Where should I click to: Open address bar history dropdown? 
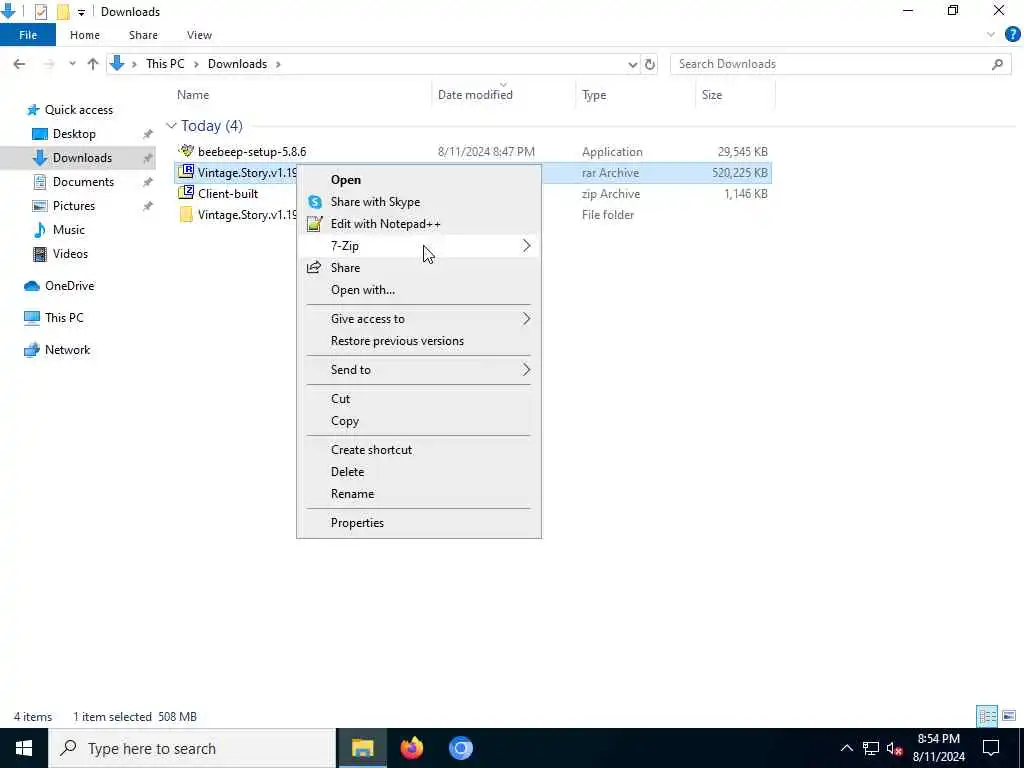tap(632, 64)
